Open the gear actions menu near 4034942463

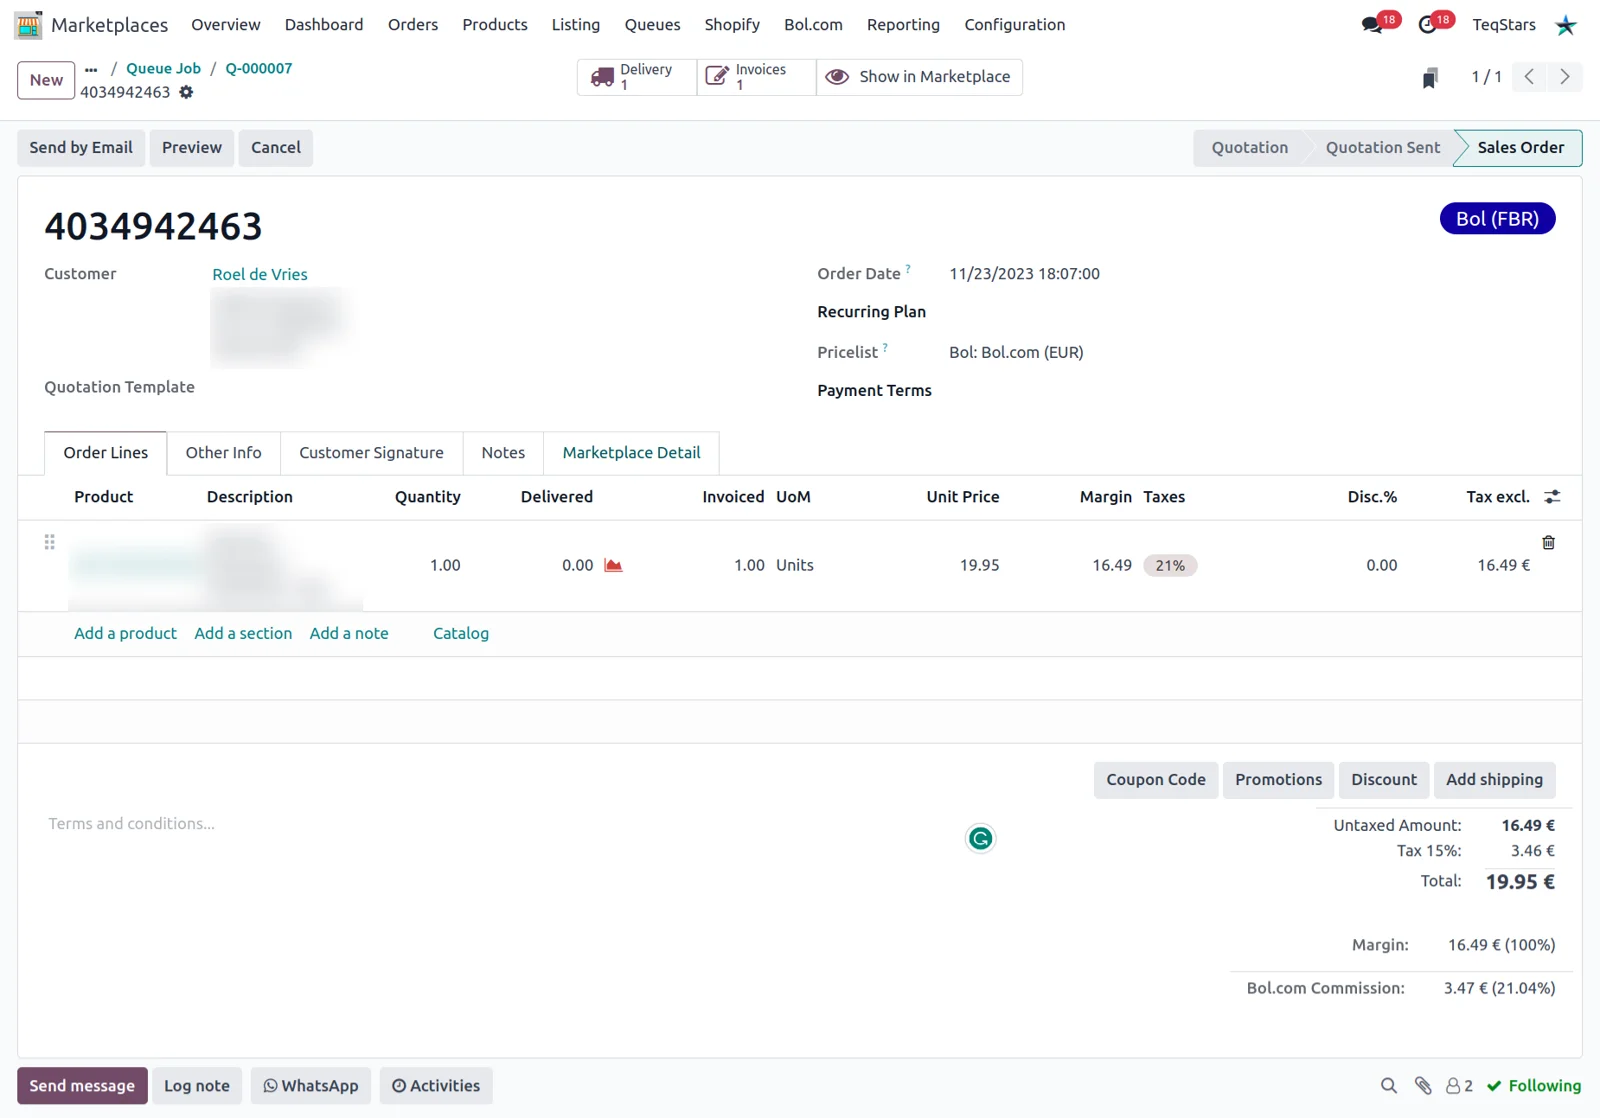(186, 92)
